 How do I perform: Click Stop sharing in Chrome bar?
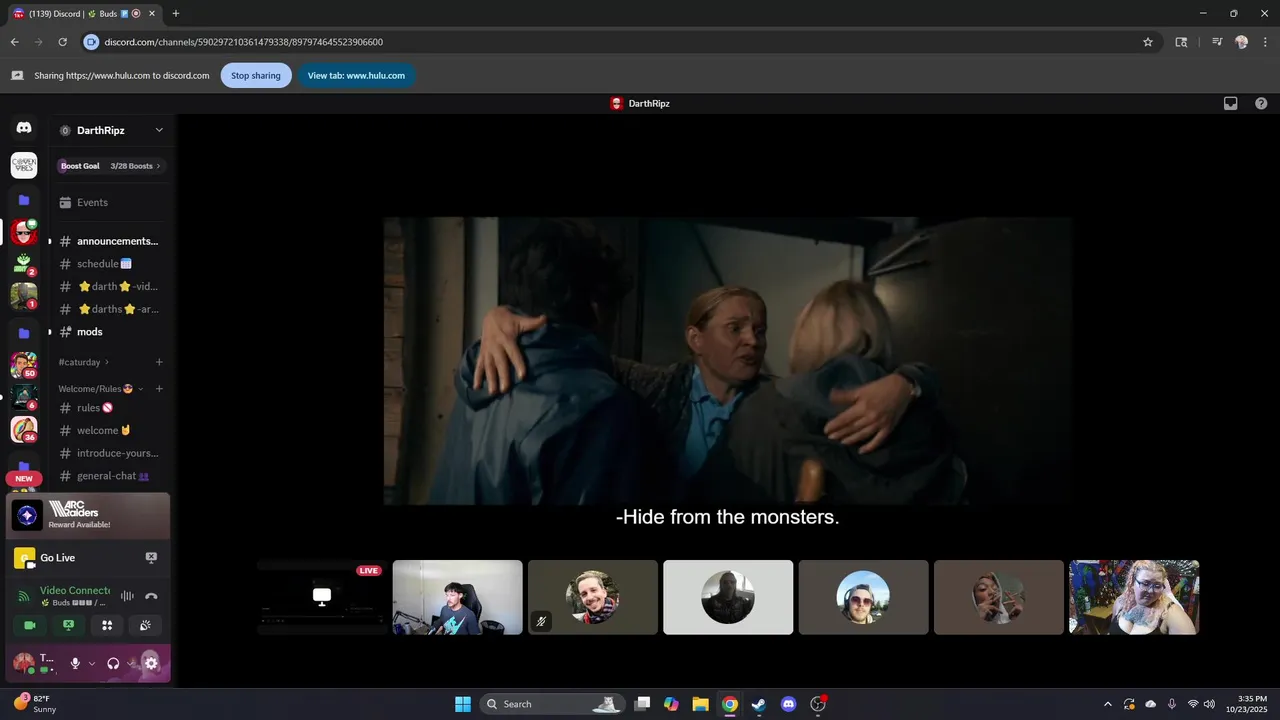click(256, 76)
